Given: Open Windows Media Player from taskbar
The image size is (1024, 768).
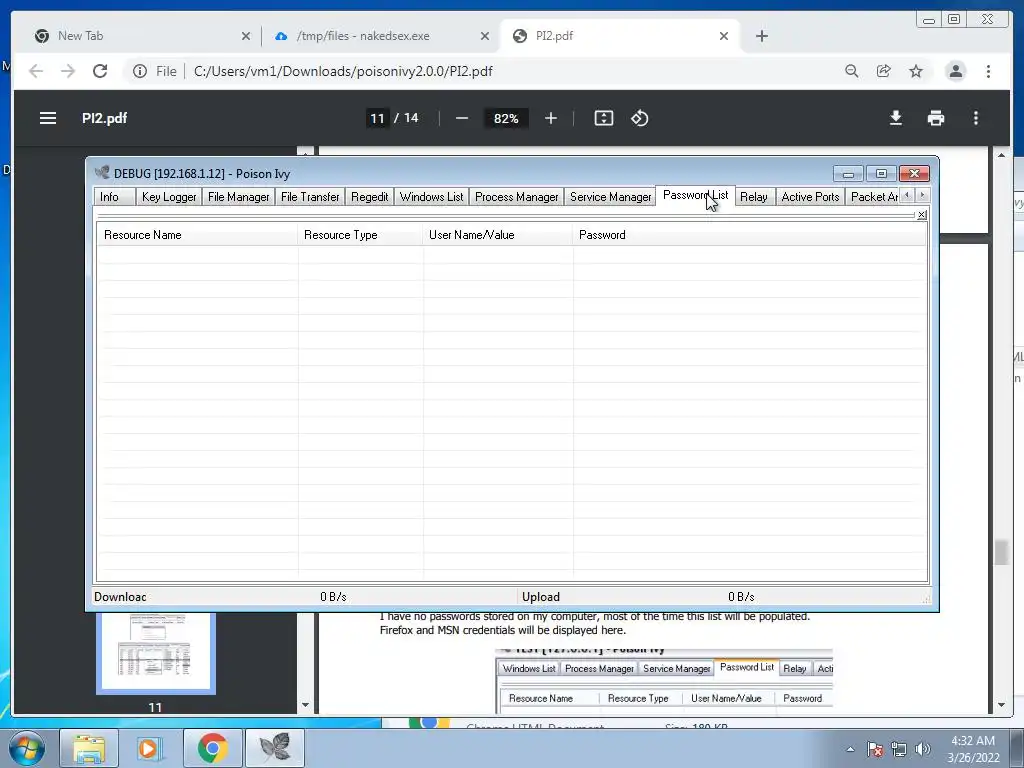Looking at the screenshot, I should pyautogui.click(x=150, y=748).
